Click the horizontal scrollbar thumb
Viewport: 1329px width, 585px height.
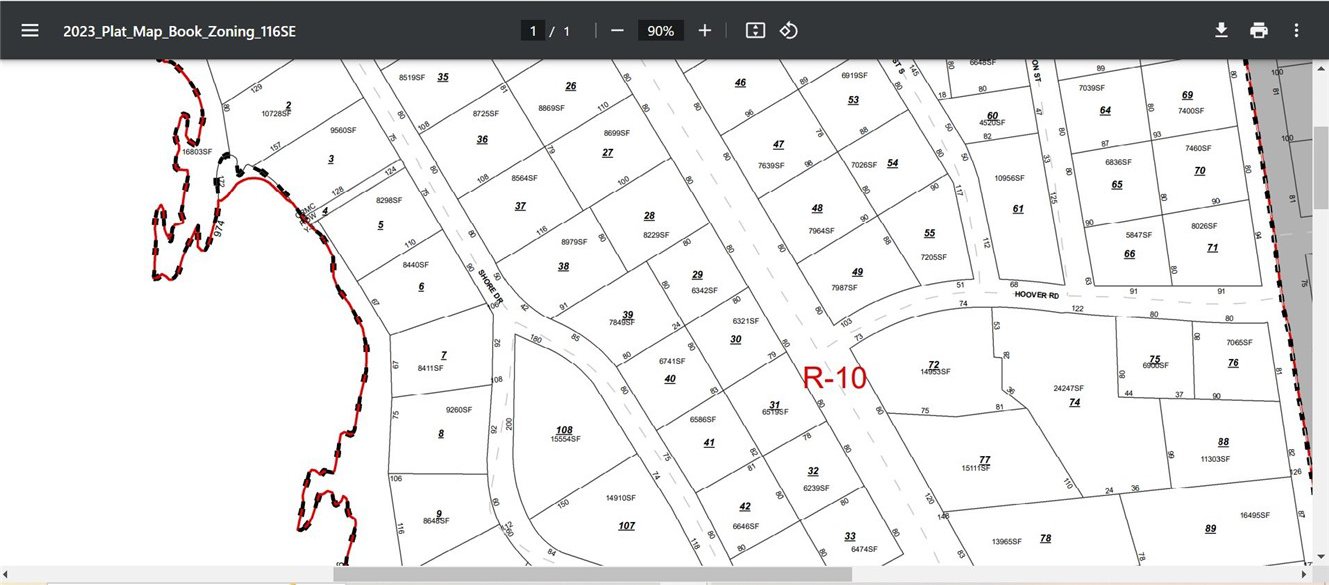tap(592, 575)
